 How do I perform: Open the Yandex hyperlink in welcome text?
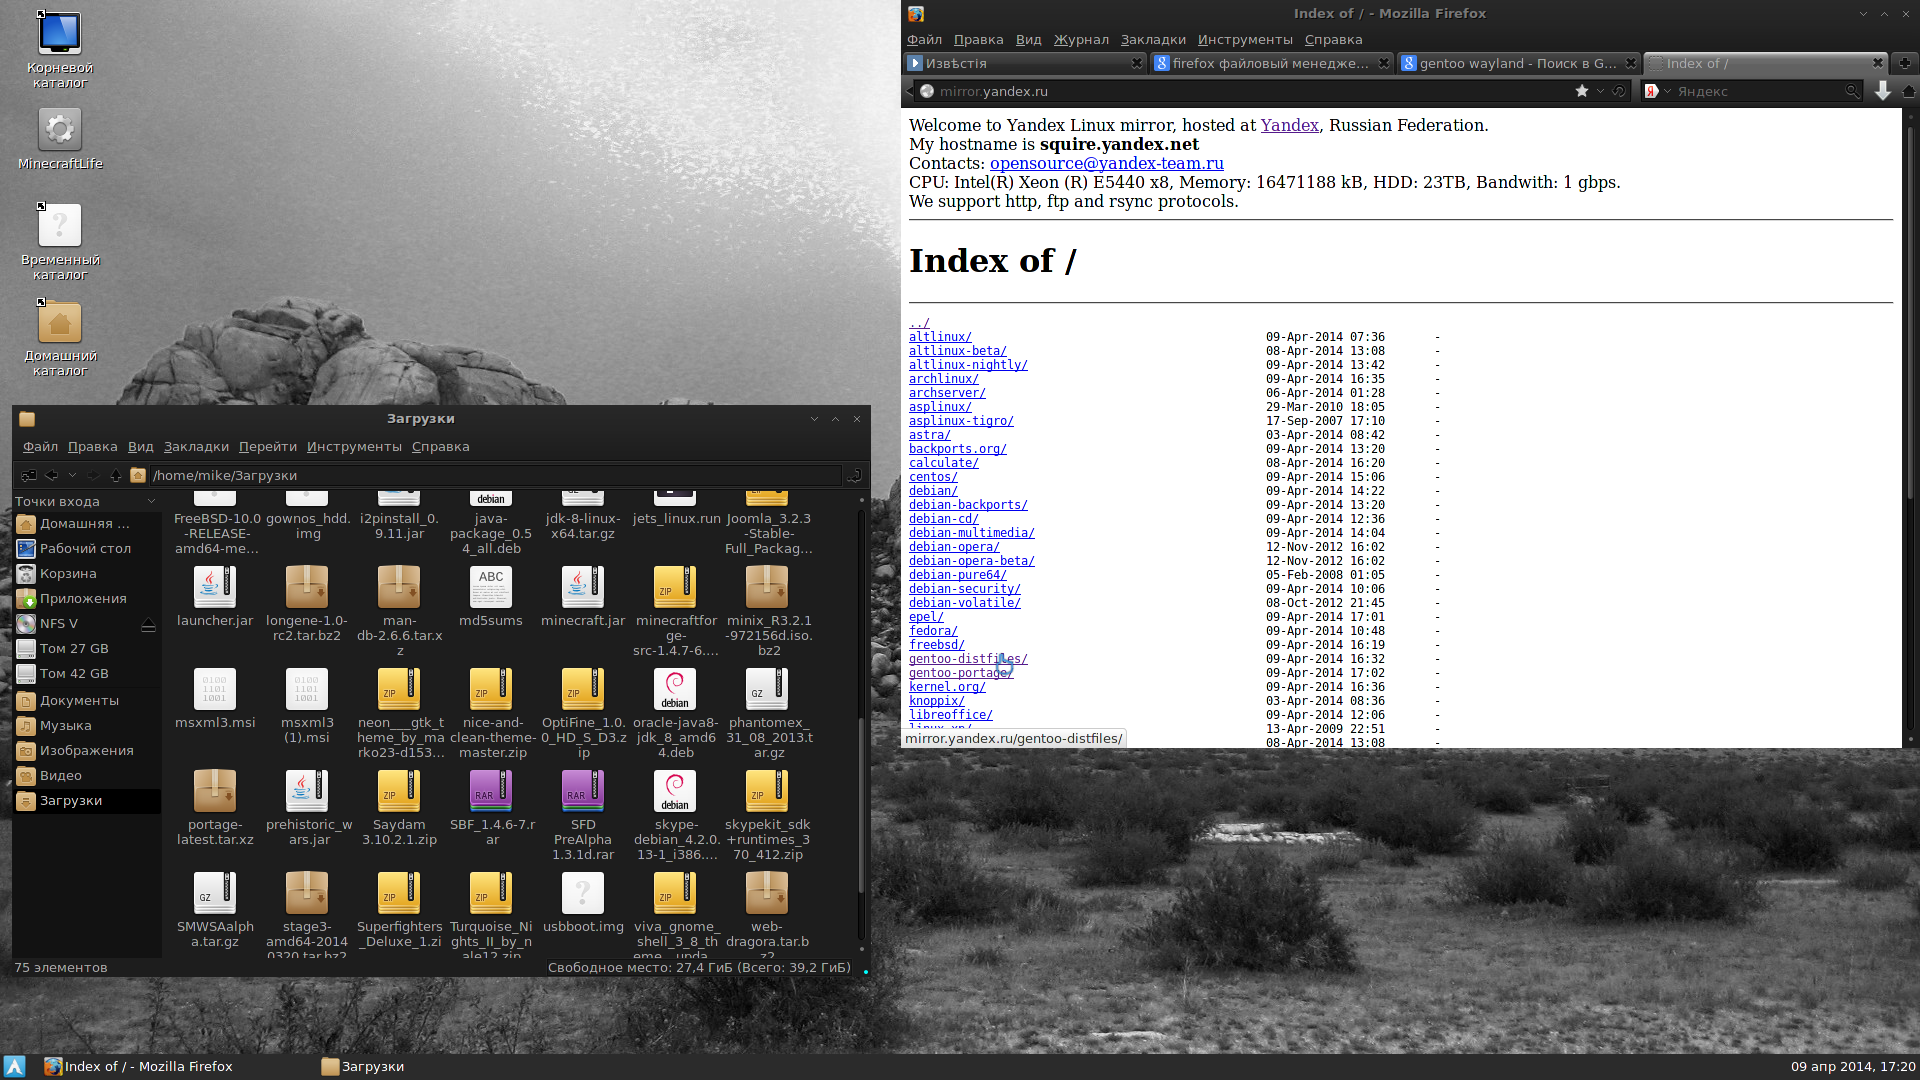coord(1289,125)
